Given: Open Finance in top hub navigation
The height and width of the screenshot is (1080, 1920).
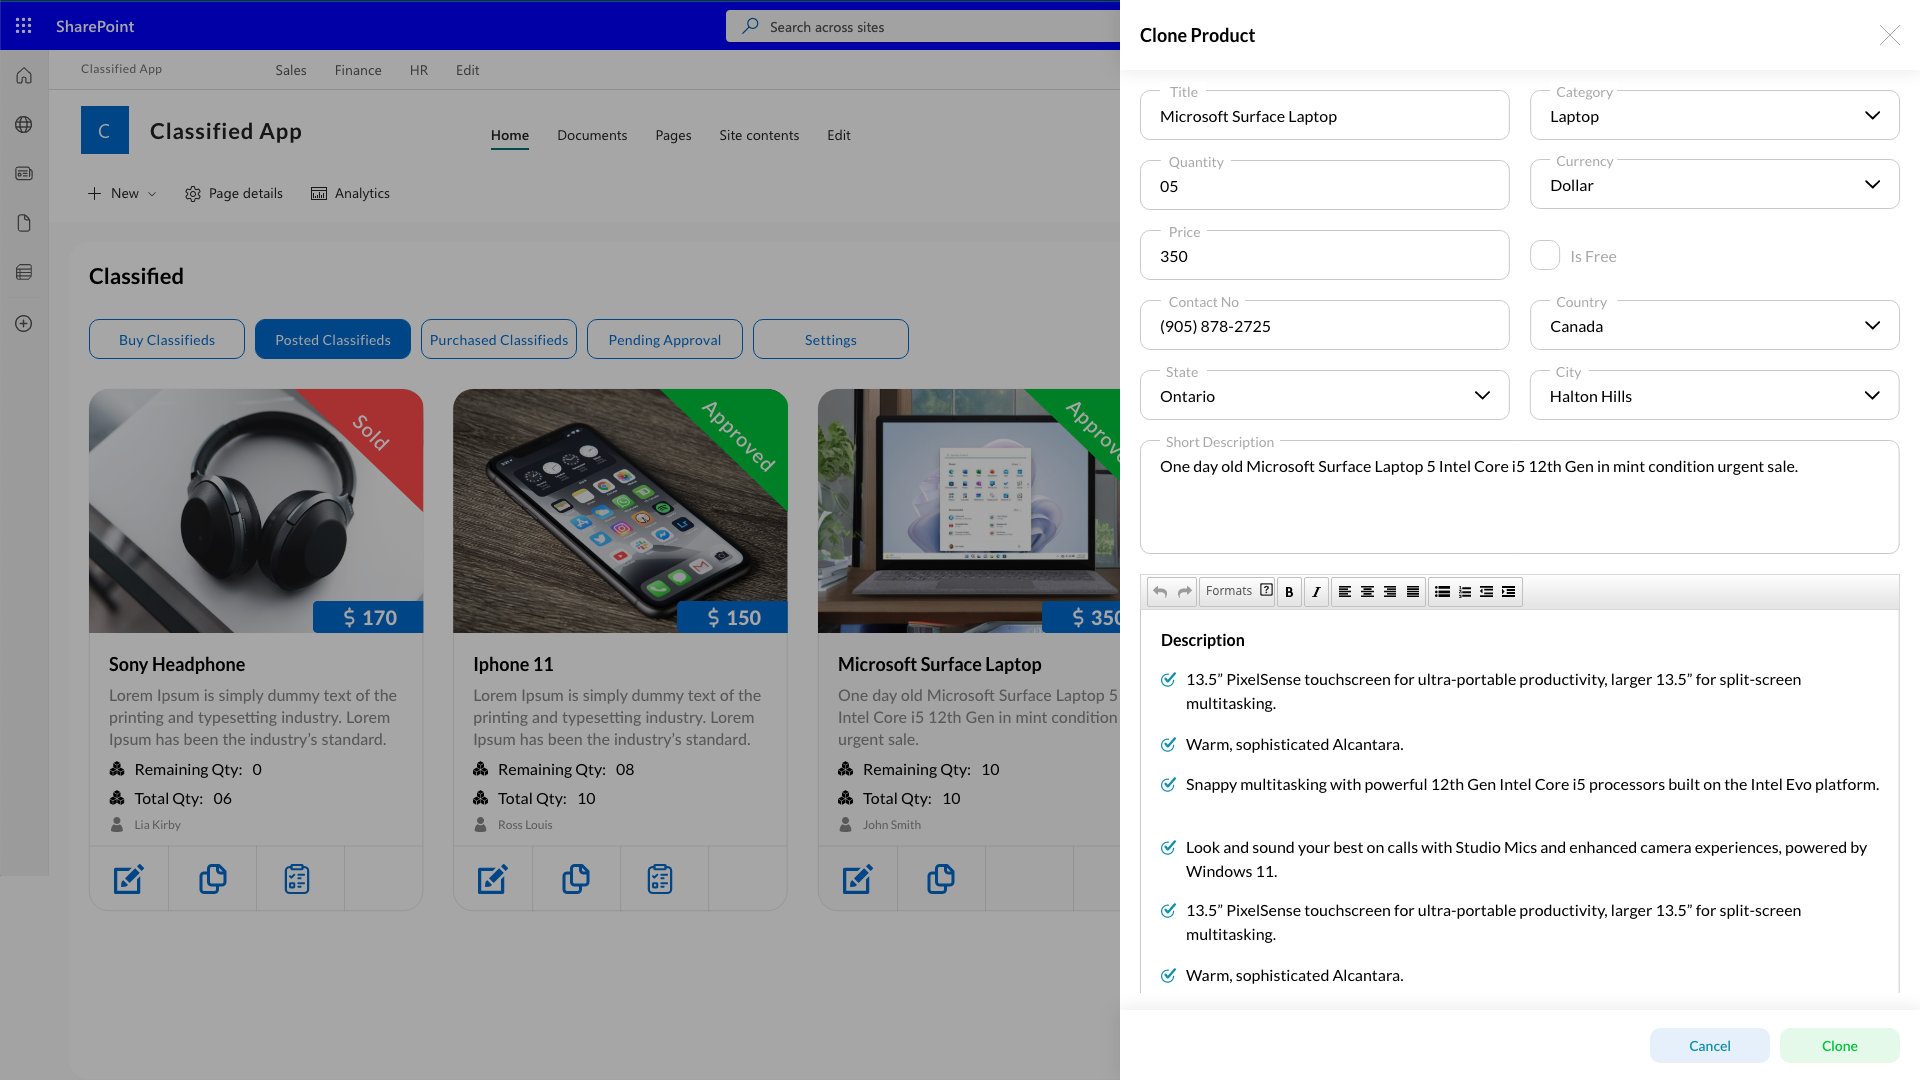Looking at the screenshot, I should (x=358, y=70).
